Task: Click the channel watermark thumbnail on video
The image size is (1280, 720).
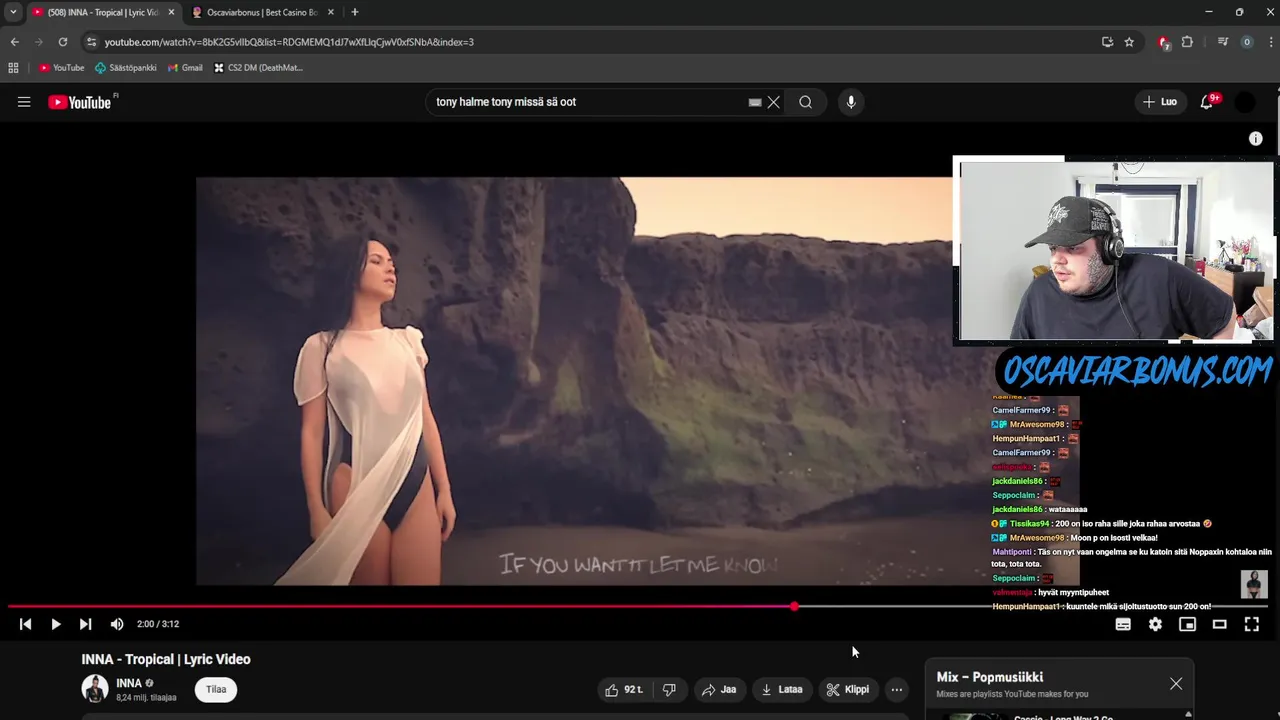Action: pos(1254,584)
